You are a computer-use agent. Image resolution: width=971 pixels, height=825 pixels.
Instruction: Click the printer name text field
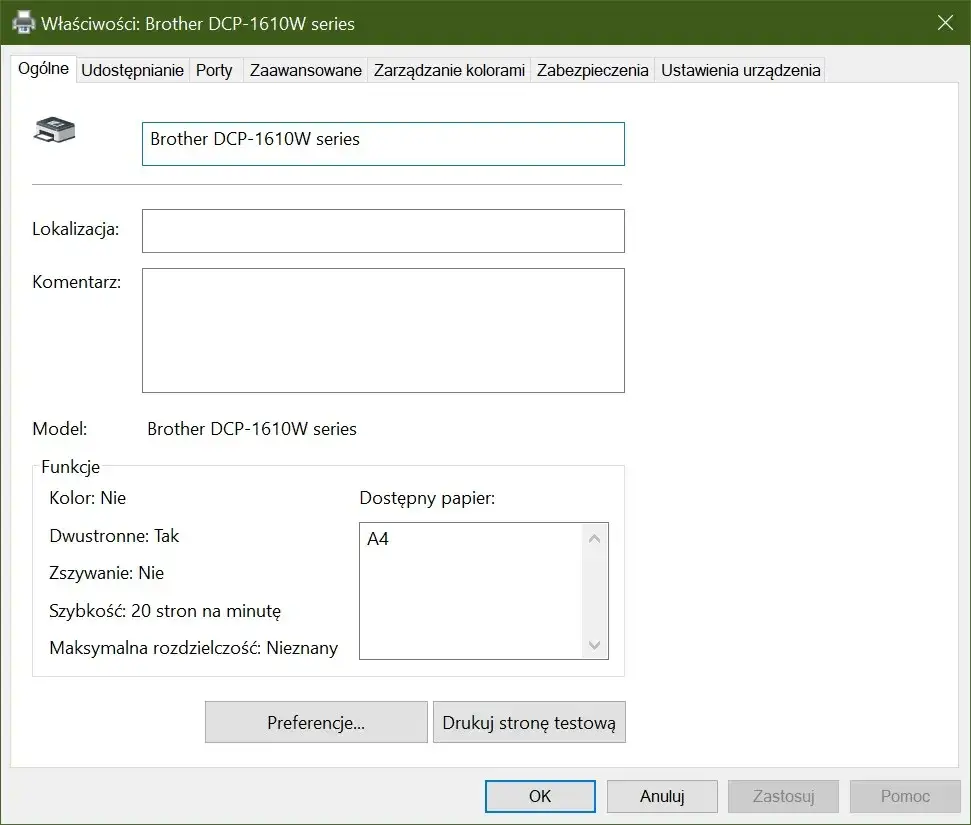tap(383, 143)
